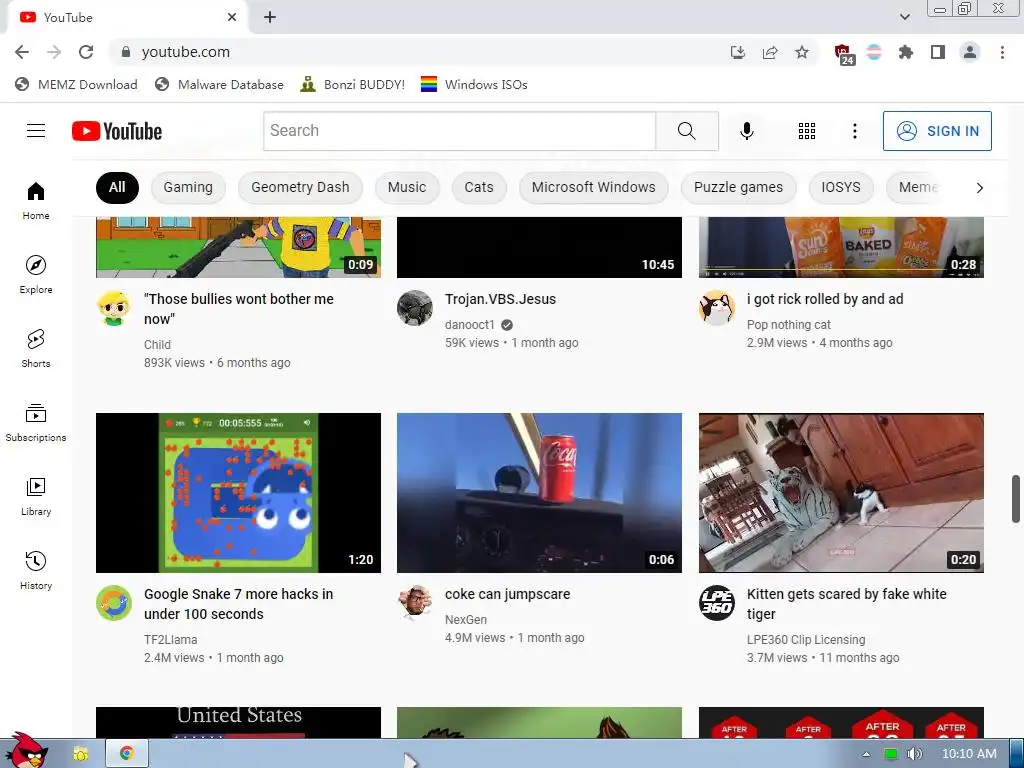
Task: Open Chrome from the taskbar
Action: [x=127, y=754]
